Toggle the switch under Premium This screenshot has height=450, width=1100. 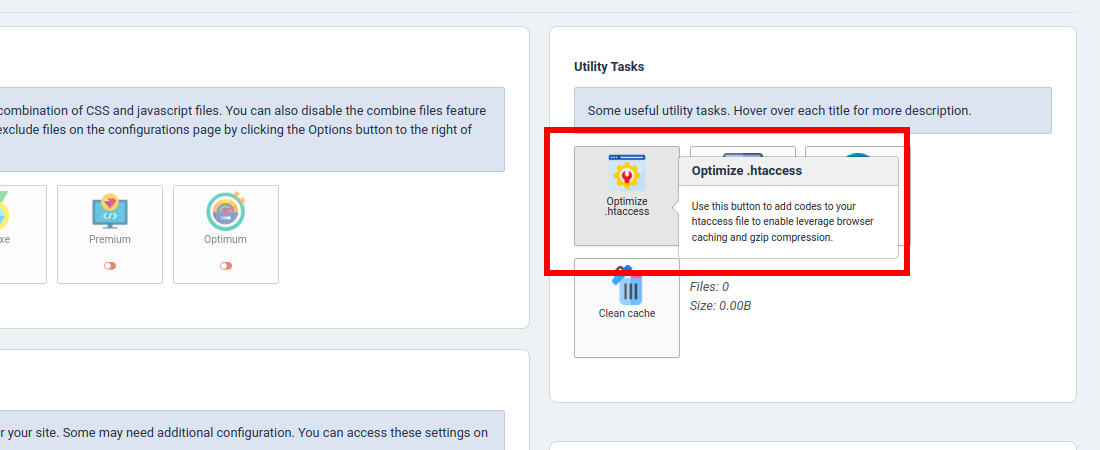click(x=109, y=266)
